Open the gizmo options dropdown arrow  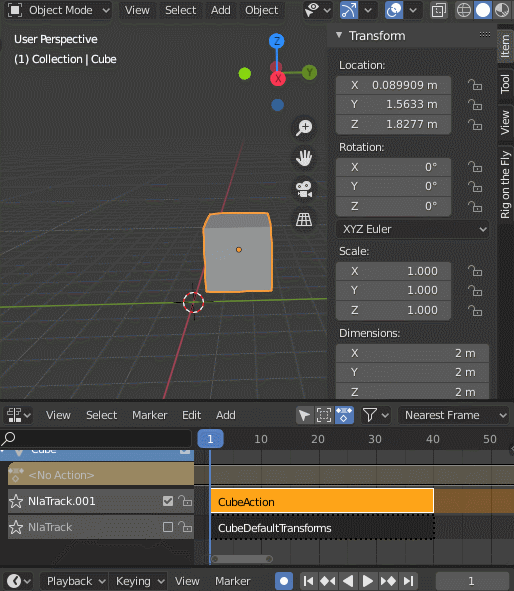coord(368,10)
